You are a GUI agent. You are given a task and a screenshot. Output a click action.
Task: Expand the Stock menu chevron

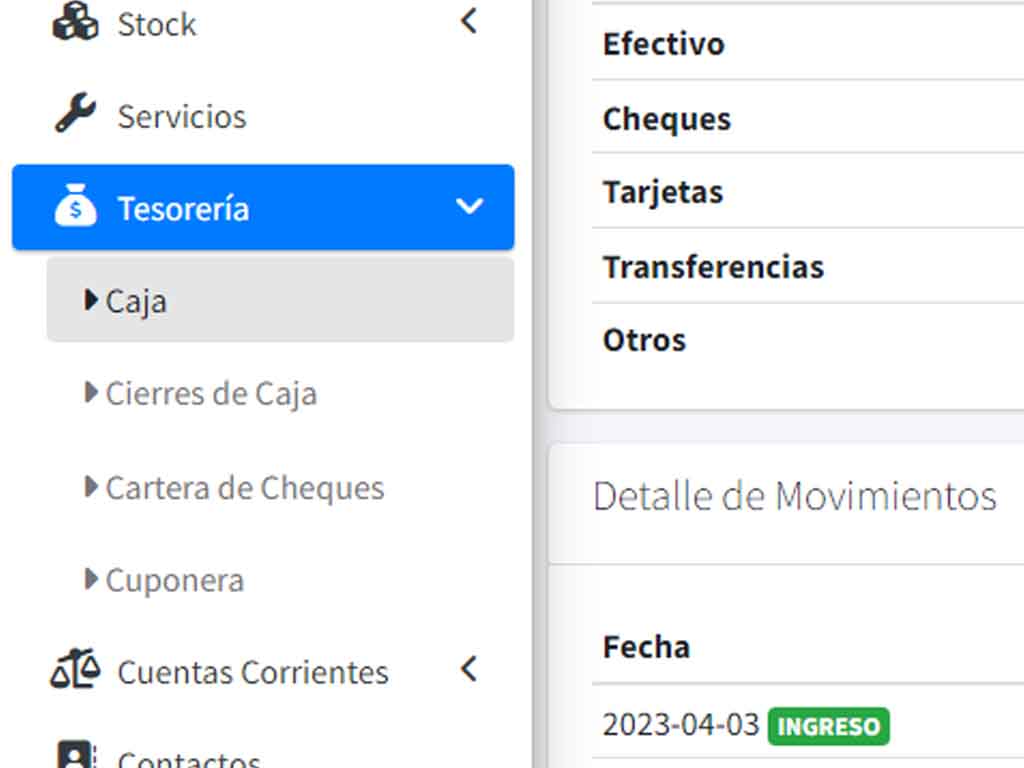(x=469, y=22)
